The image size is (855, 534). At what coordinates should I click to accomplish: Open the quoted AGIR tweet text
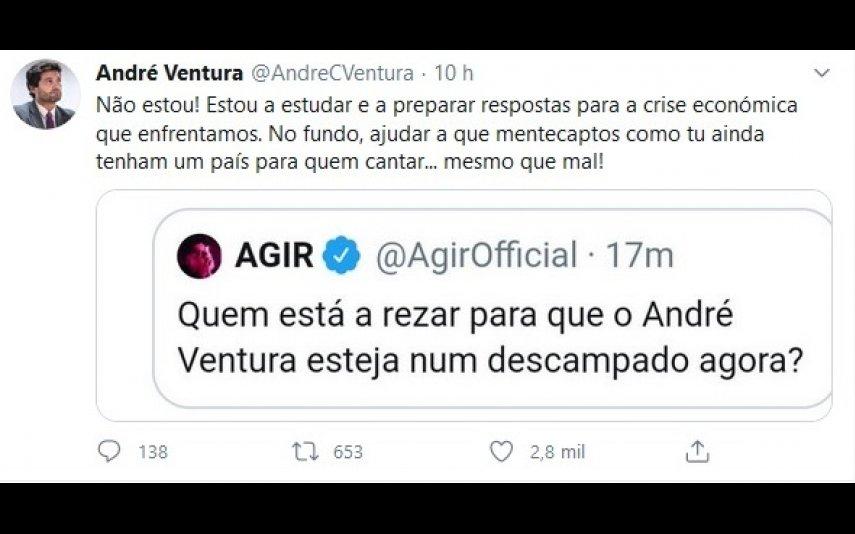pos(491,338)
